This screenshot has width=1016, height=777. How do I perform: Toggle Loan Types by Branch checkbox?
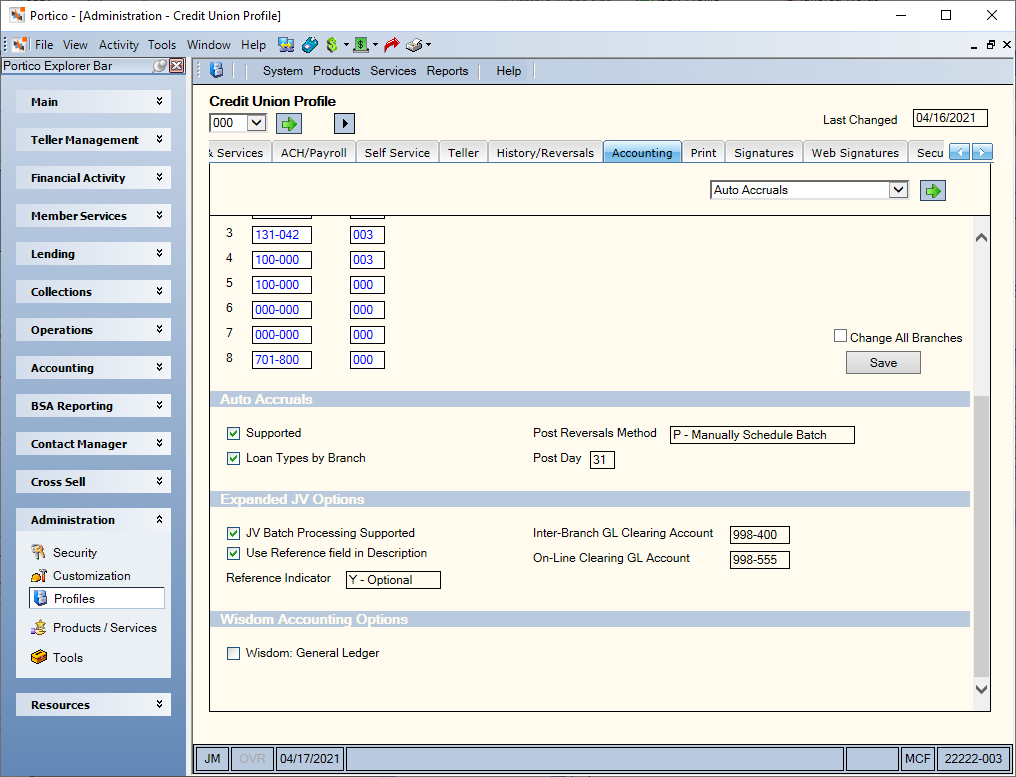point(233,458)
